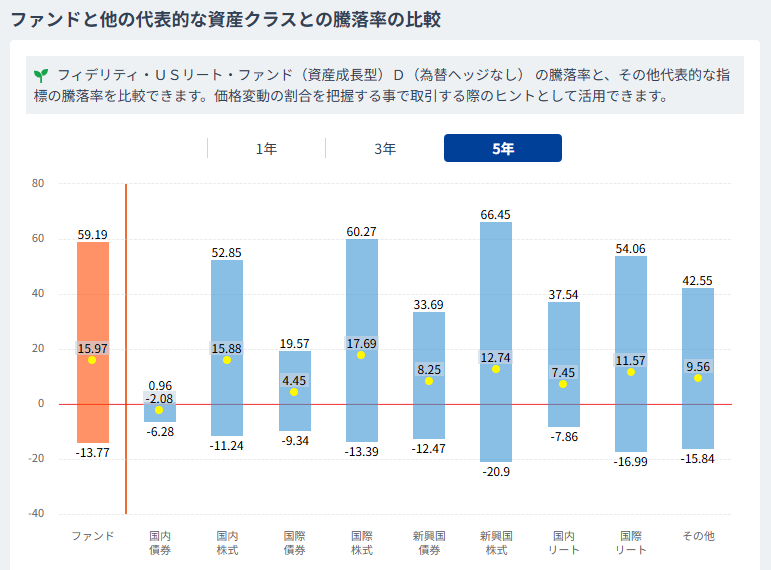Click the 33.69 value label
771x570 pixels.
pos(428,305)
